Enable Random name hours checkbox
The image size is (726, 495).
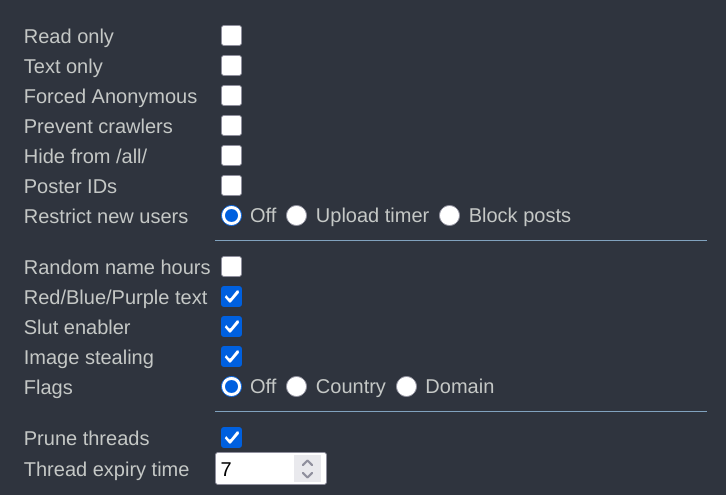coord(231,267)
